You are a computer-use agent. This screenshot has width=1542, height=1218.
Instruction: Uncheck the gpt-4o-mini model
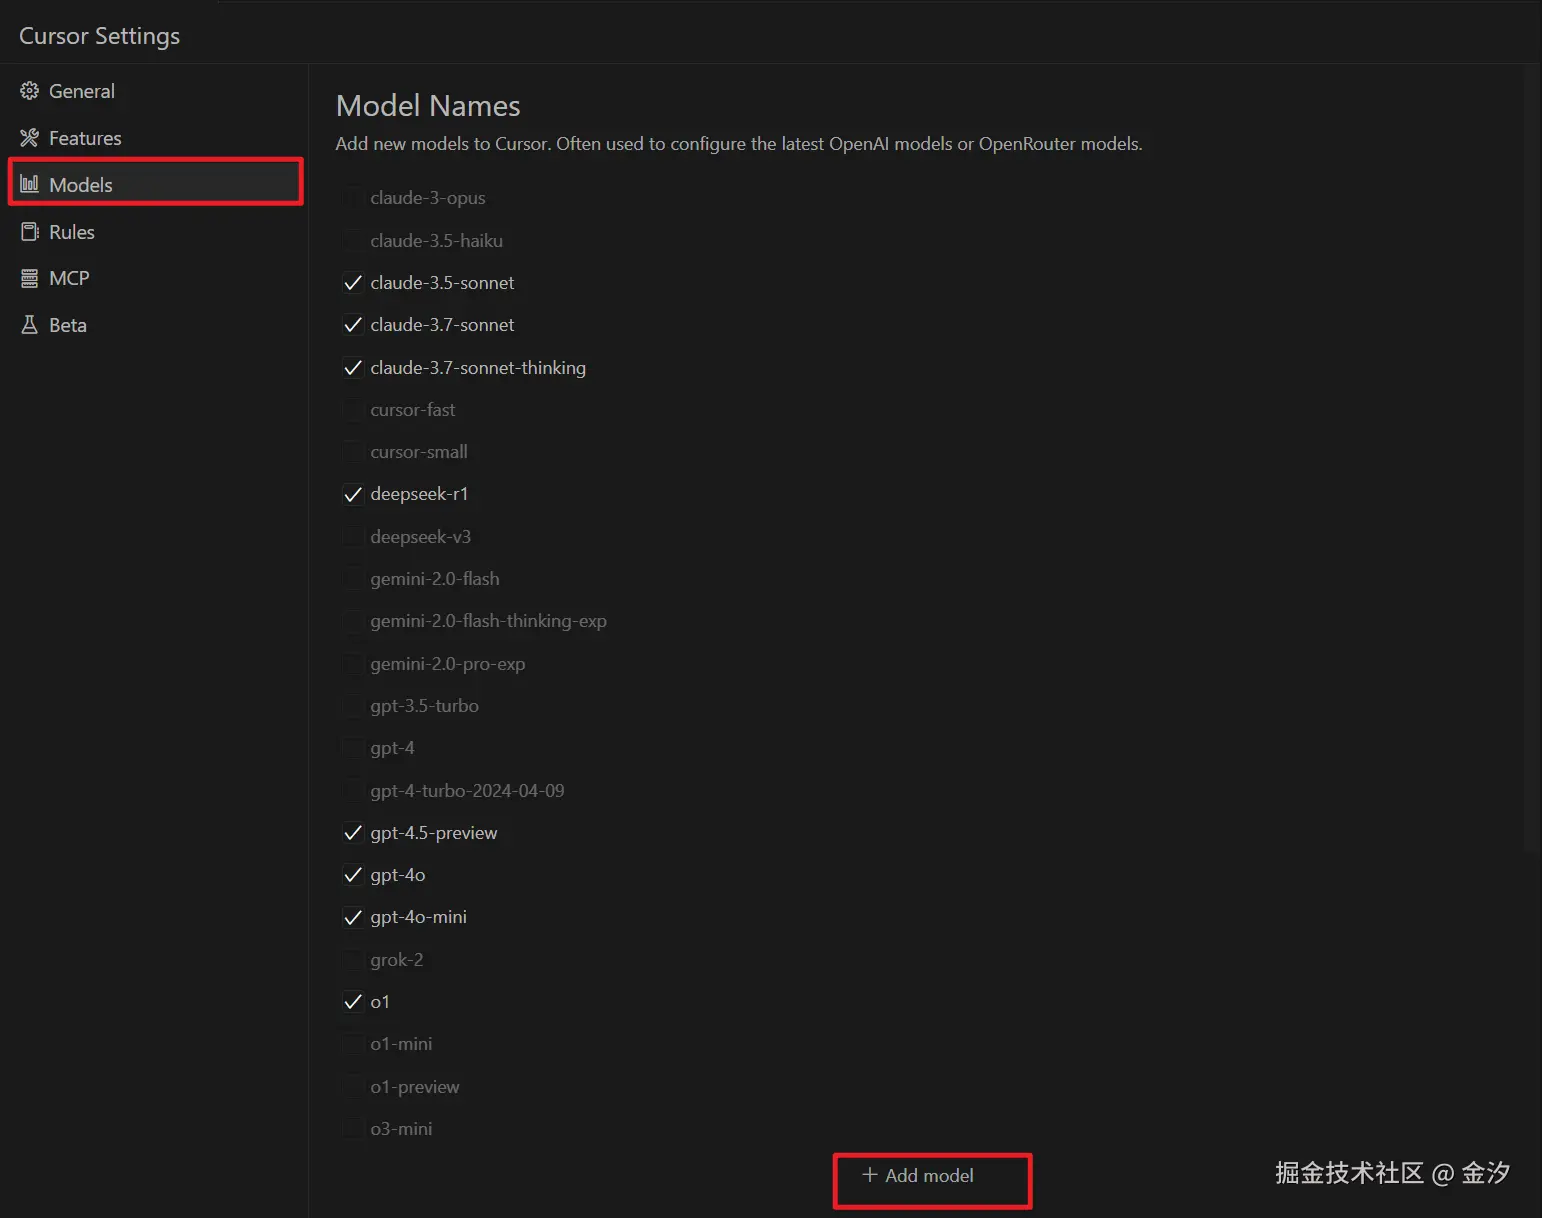(353, 917)
